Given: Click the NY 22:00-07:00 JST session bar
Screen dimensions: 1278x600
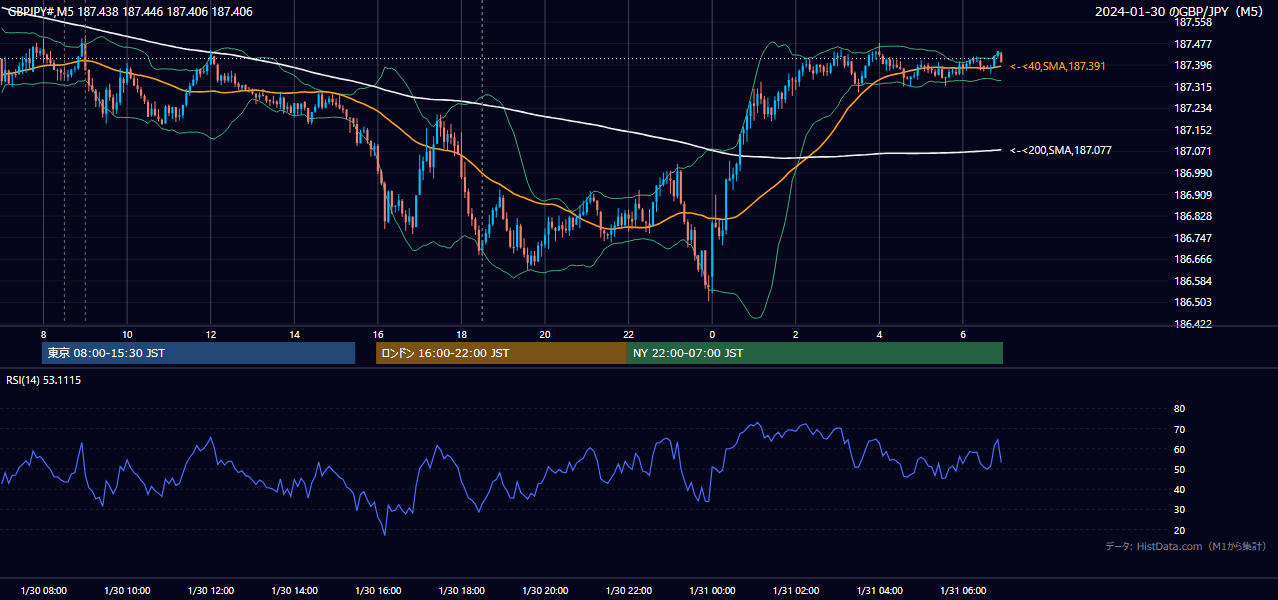Looking at the screenshot, I should [815, 353].
